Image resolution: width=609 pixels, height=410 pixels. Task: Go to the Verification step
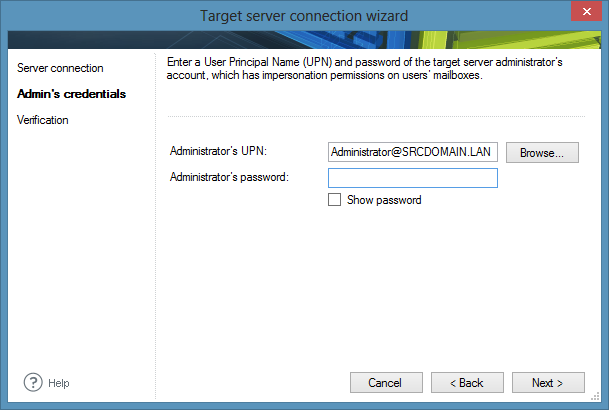(43, 120)
